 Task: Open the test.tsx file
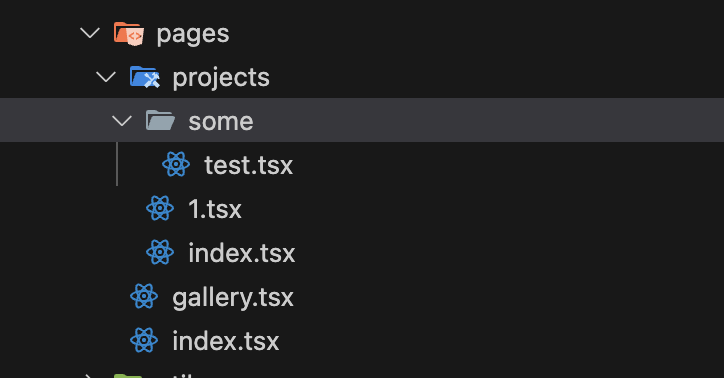click(248, 165)
